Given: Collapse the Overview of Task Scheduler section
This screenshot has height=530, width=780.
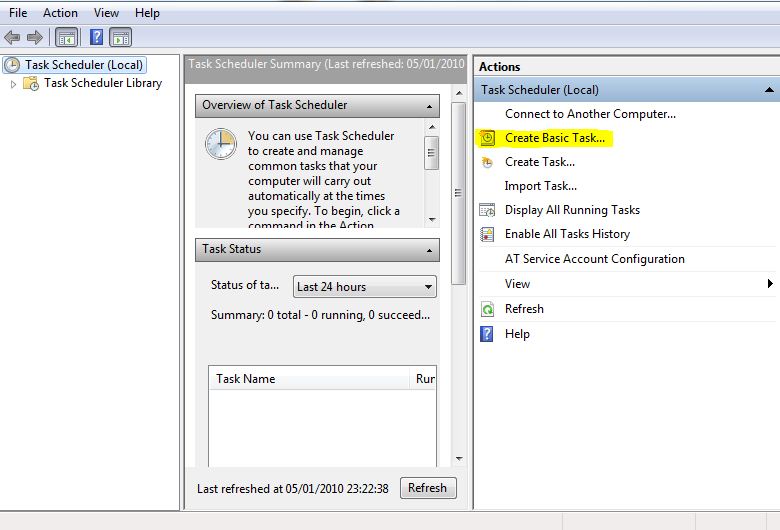Looking at the screenshot, I should point(430,106).
